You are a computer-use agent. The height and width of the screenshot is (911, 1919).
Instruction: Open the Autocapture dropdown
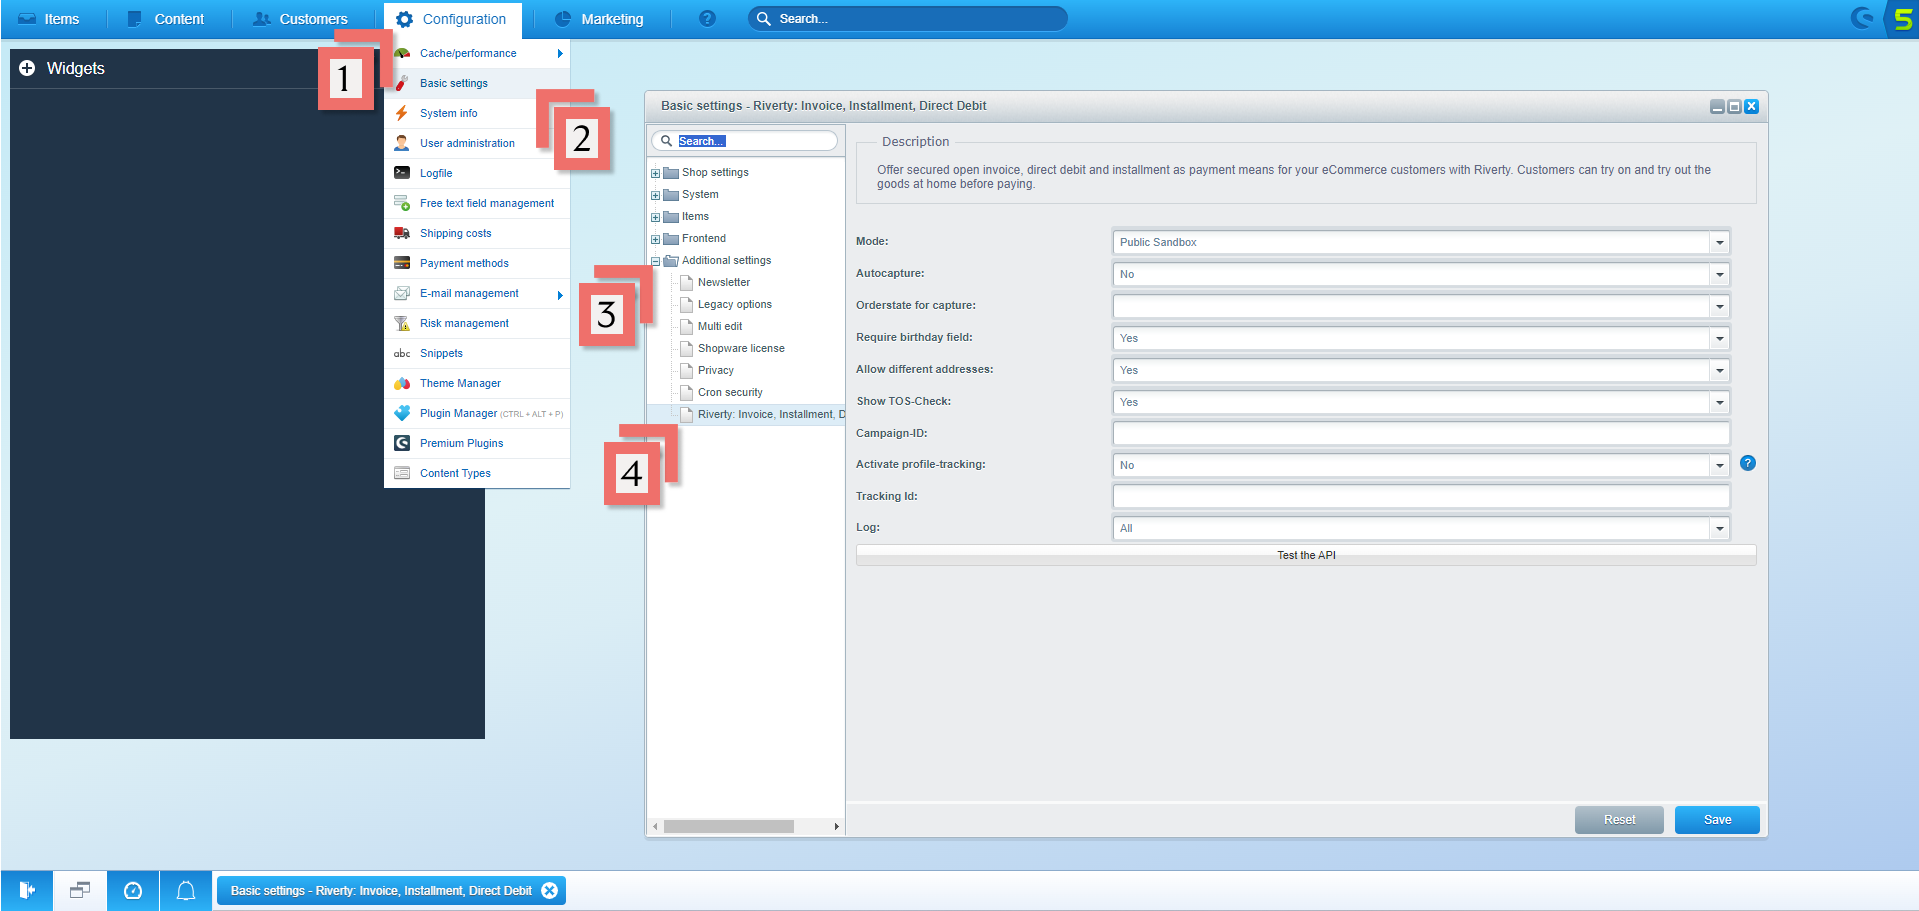coord(1719,274)
